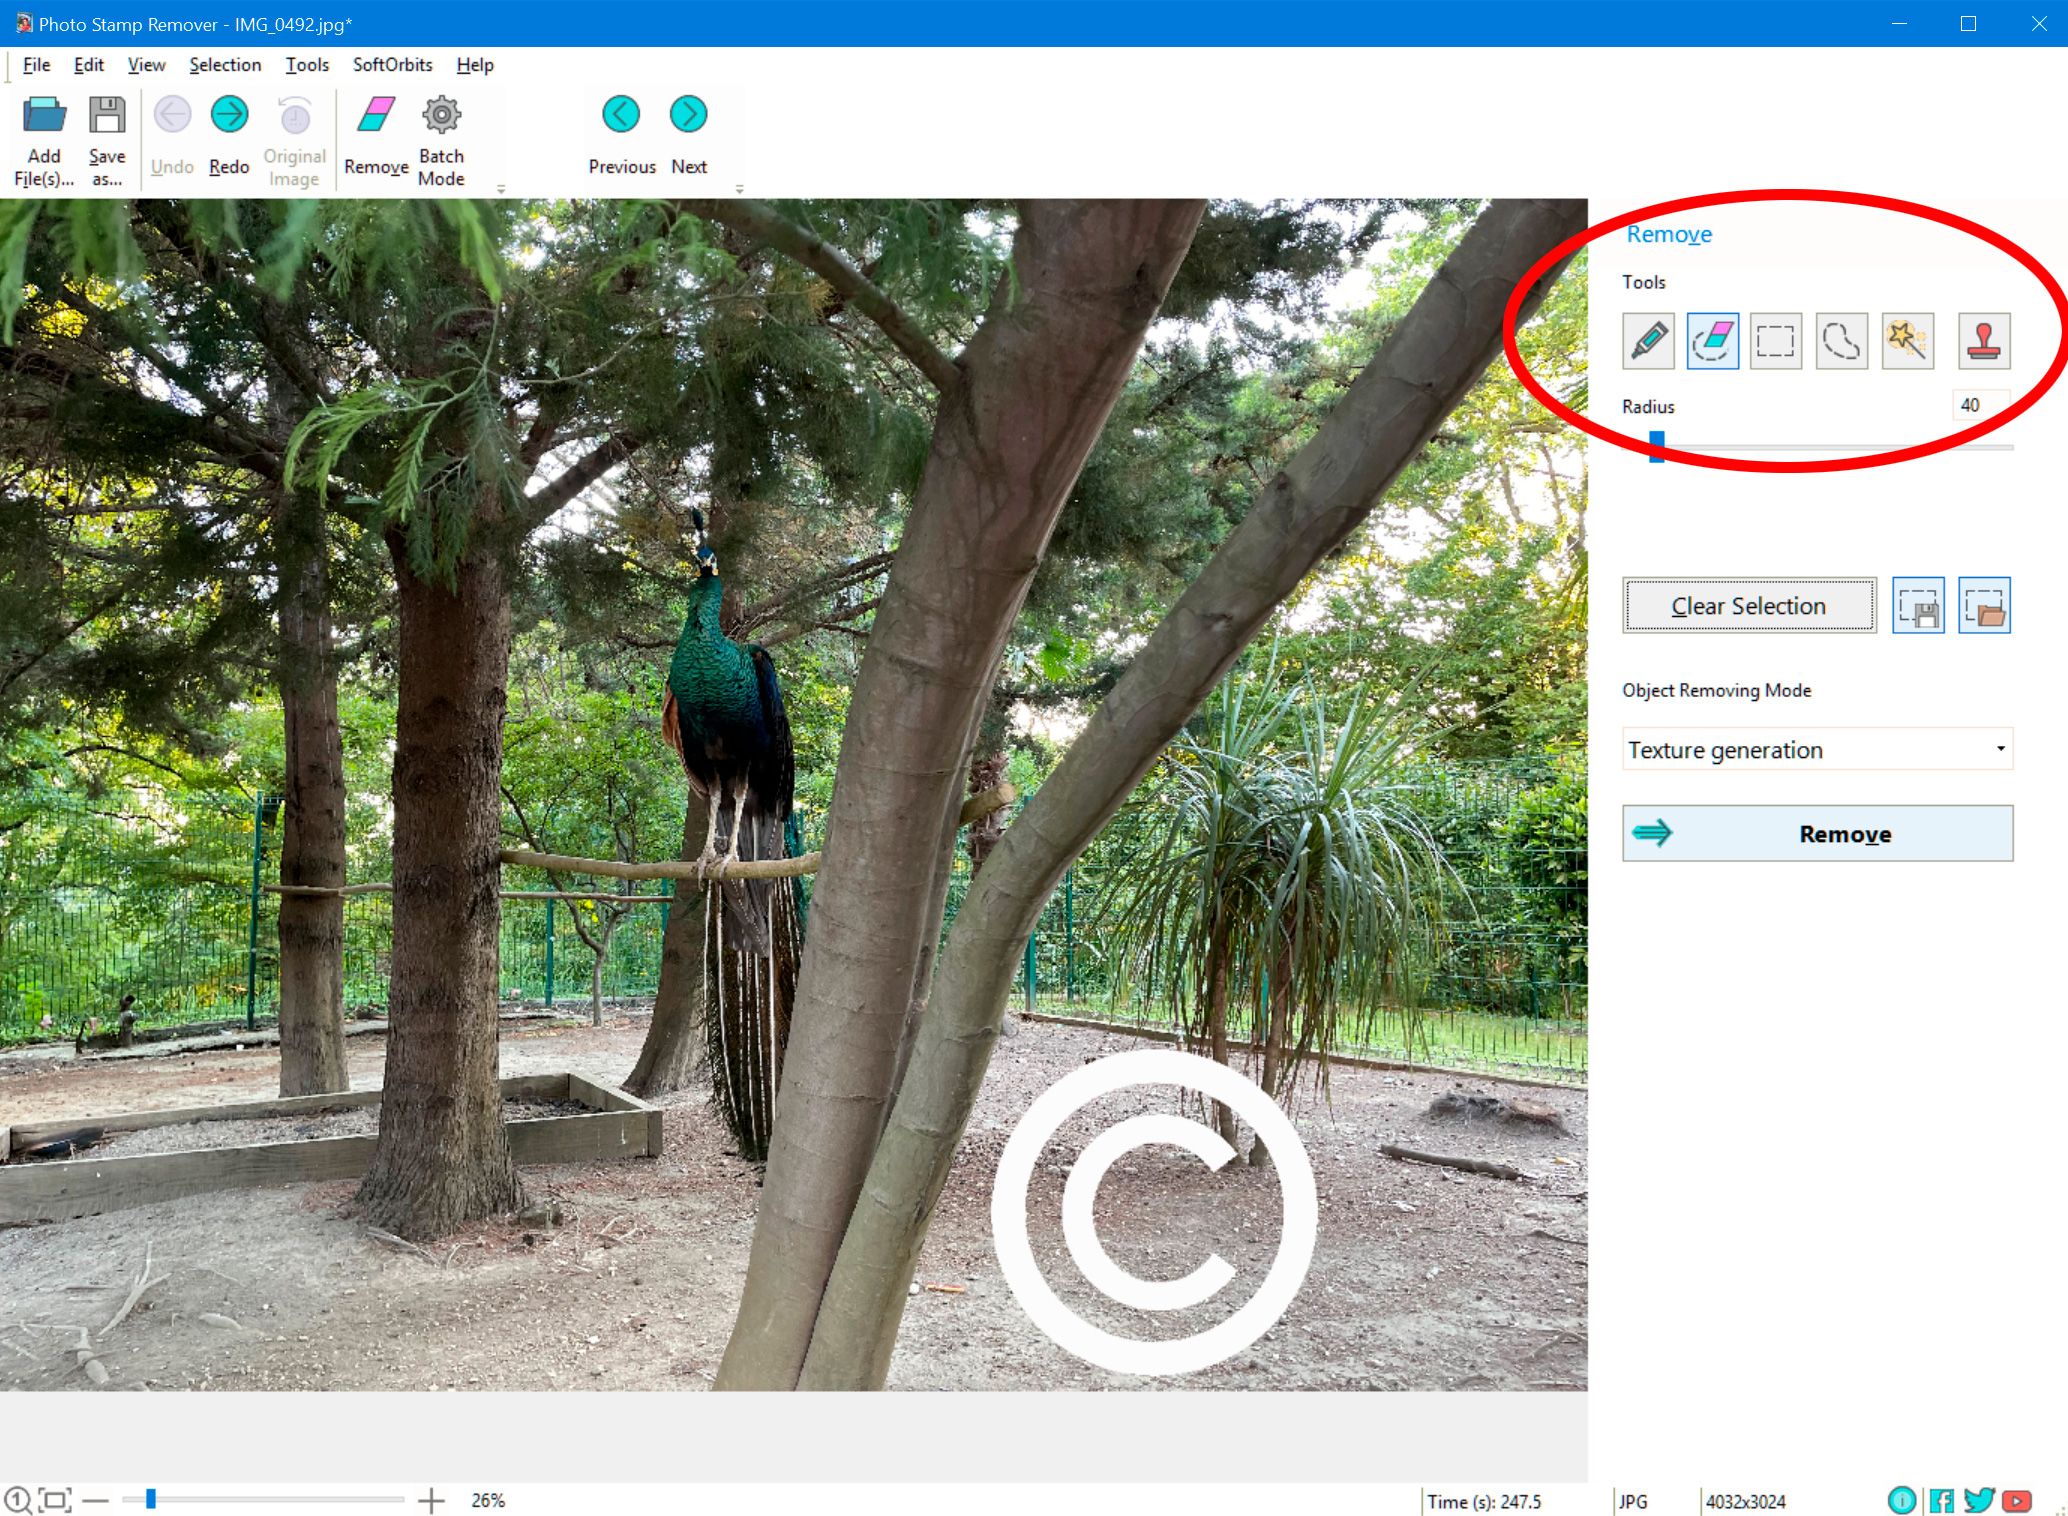This screenshot has height=1516, width=2068.
Task: Select the Eraser selection tool
Action: [1715, 339]
